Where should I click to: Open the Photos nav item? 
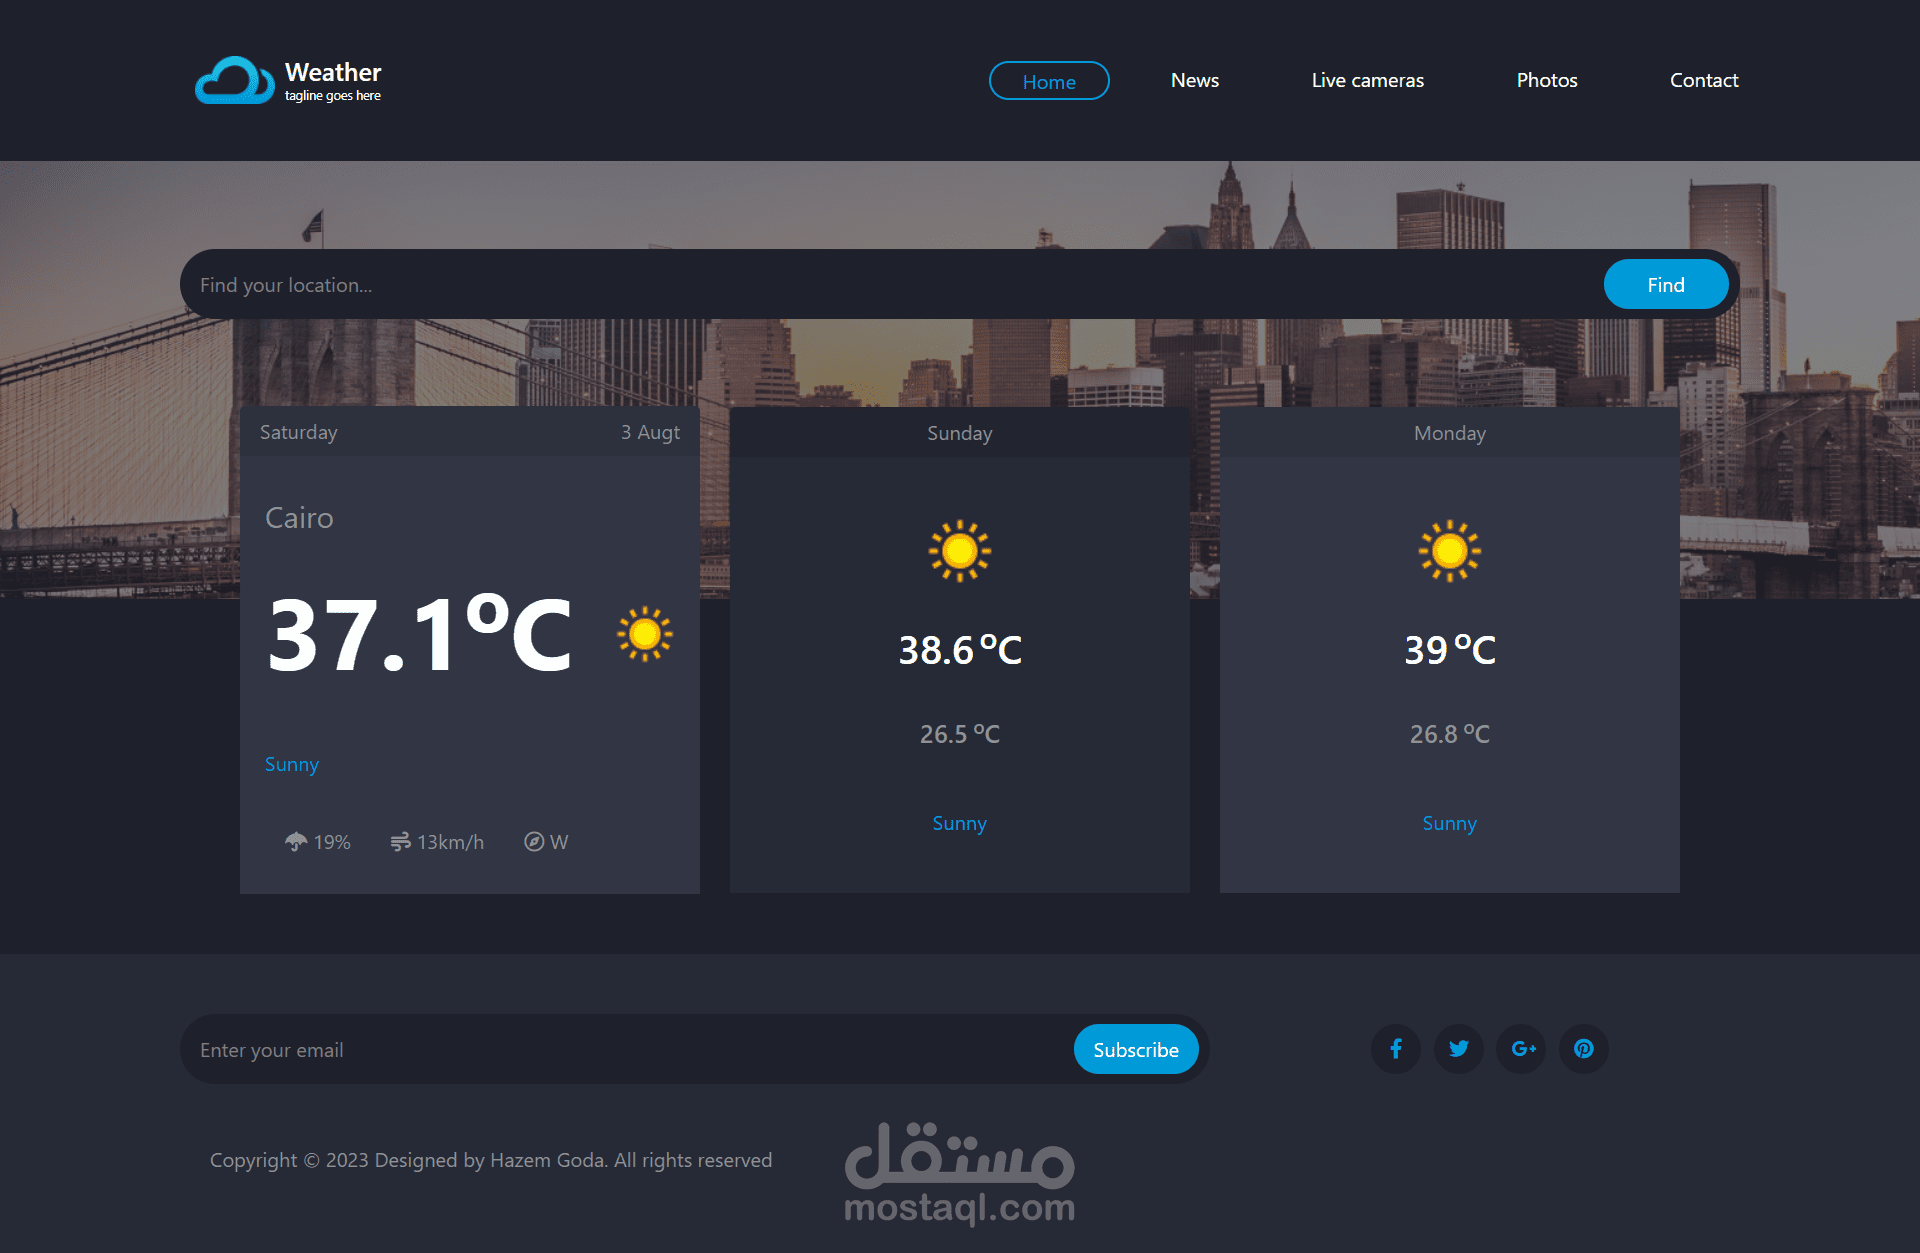[1547, 80]
